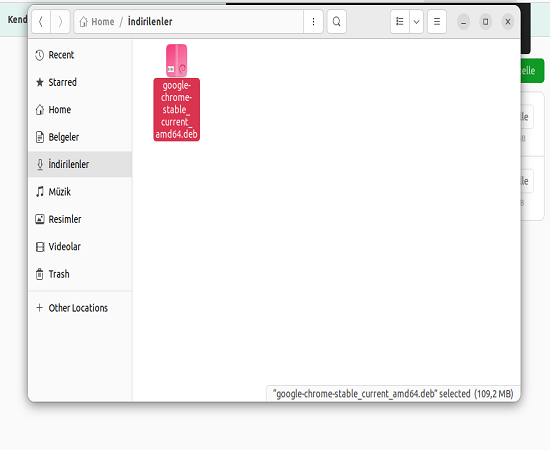Go forward with the right arrow button
Screen dimensions: 550x450
pyautogui.click(x=60, y=22)
